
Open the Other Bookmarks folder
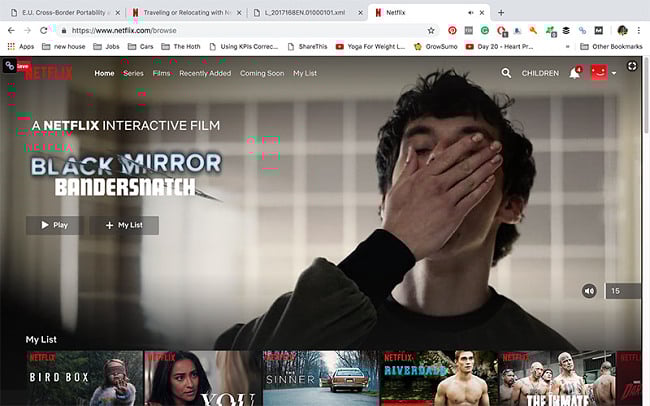[x=611, y=46]
